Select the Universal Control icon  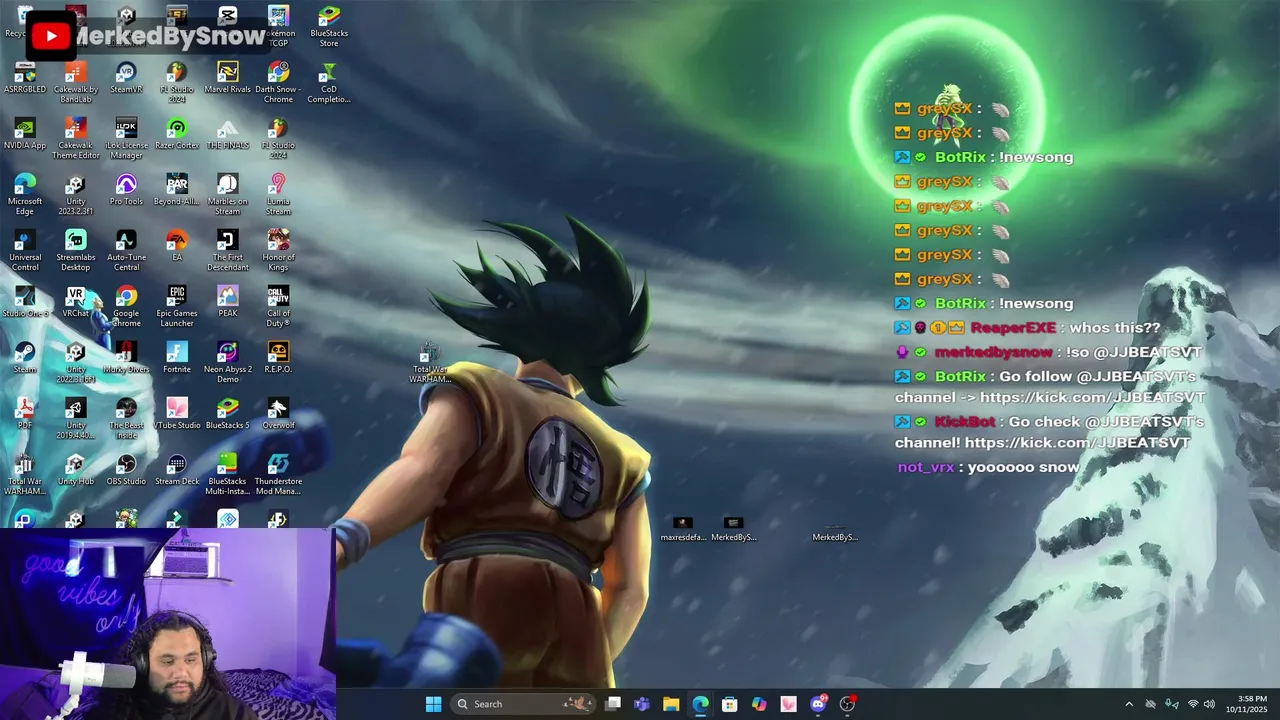[x=25, y=250]
